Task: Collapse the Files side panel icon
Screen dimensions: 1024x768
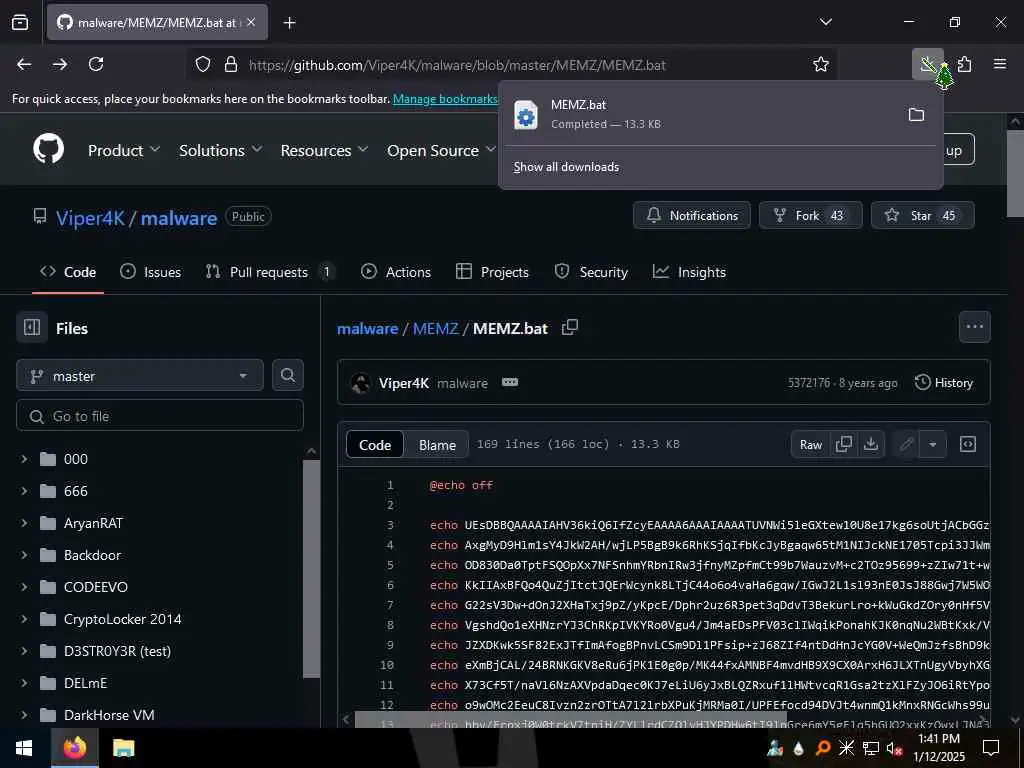Action: [x=32, y=327]
